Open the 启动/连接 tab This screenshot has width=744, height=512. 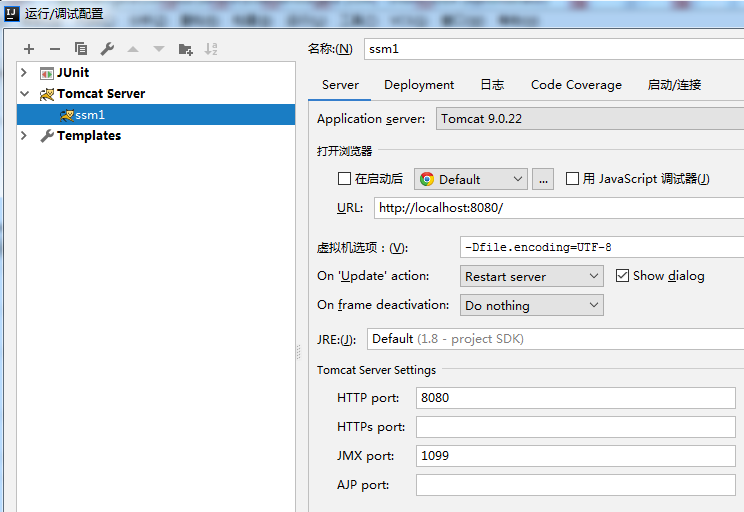[x=674, y=85]
